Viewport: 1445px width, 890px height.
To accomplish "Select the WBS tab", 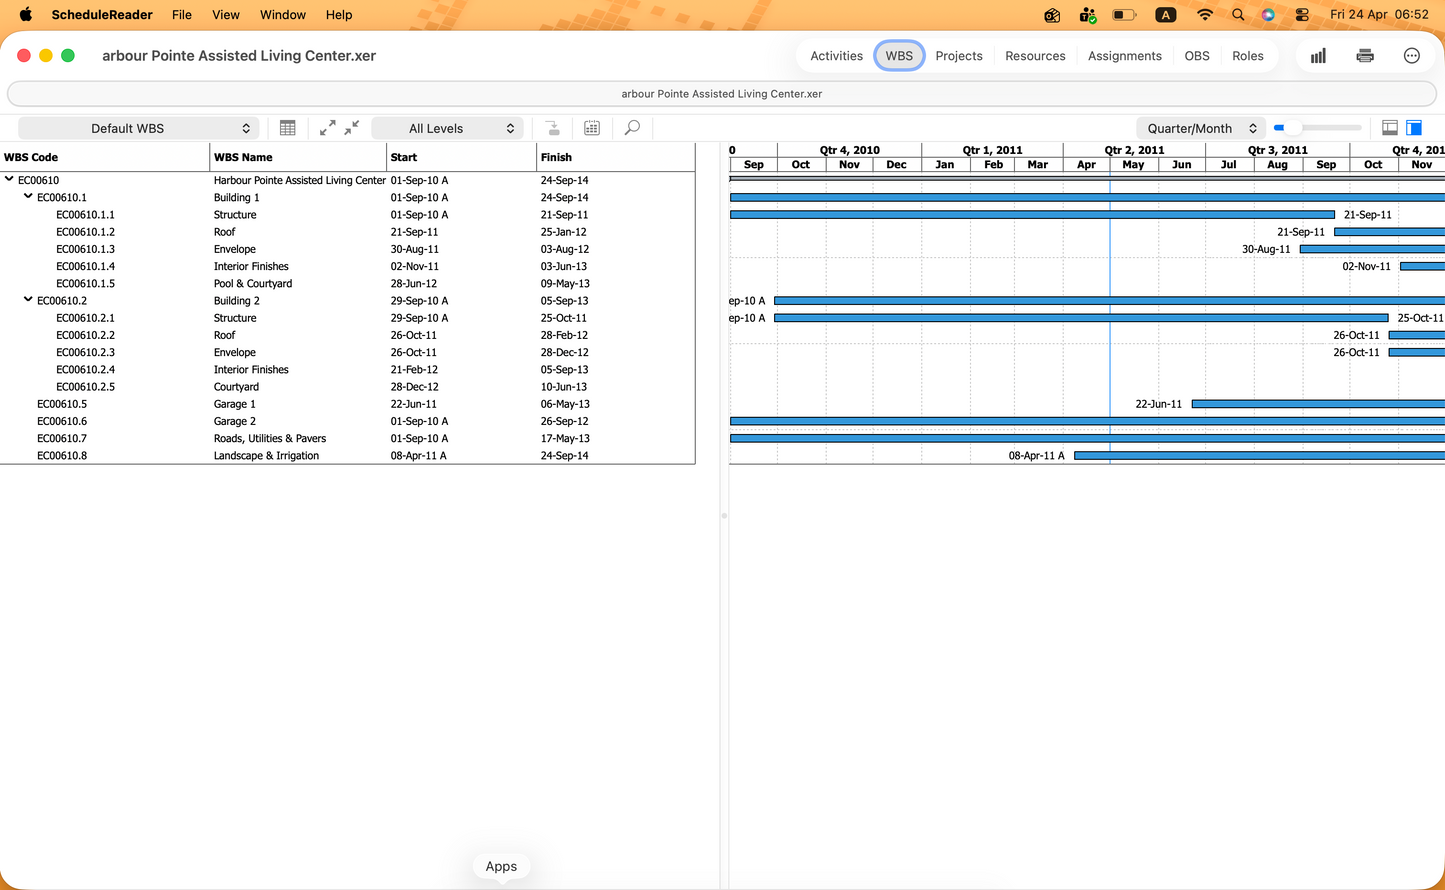I will click(899, 56).
